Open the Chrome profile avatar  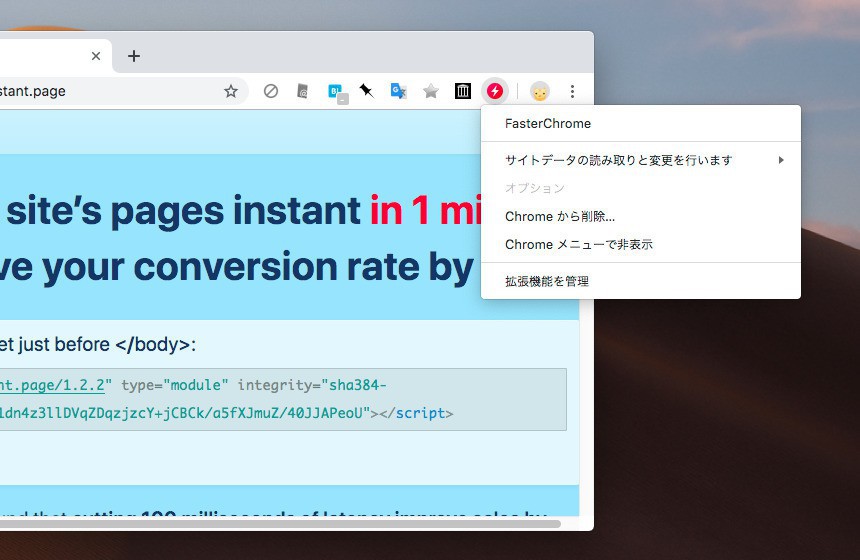tap(540, 92)
